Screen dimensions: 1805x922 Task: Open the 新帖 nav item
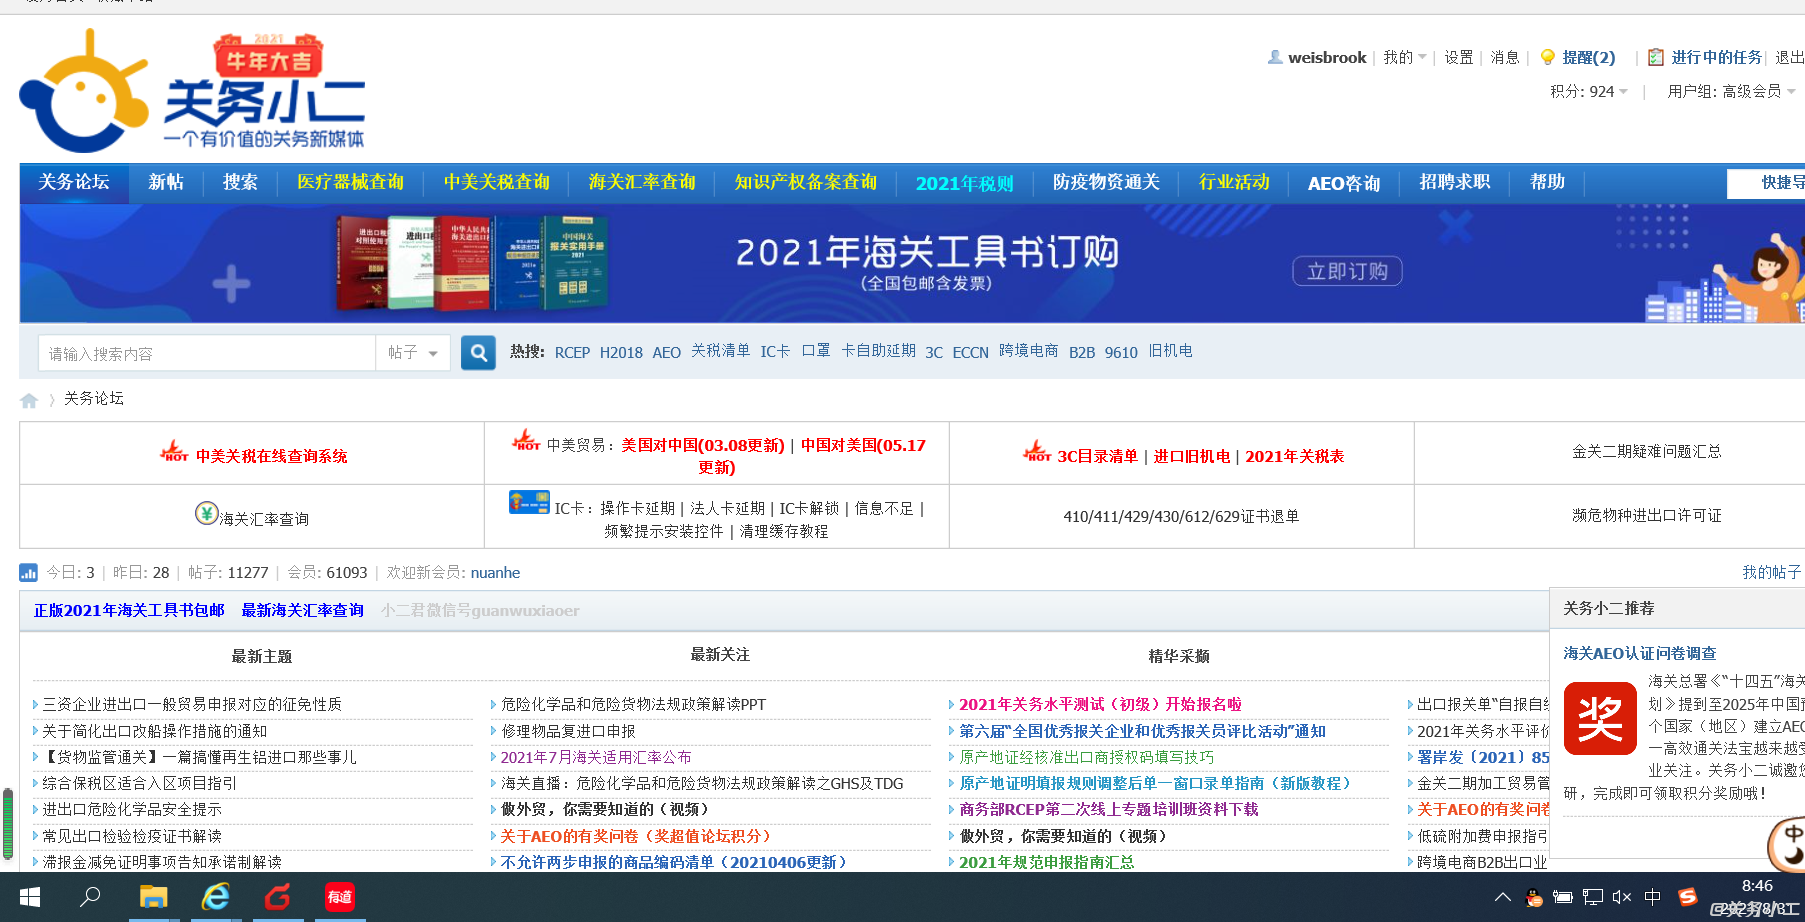(166, 183)
